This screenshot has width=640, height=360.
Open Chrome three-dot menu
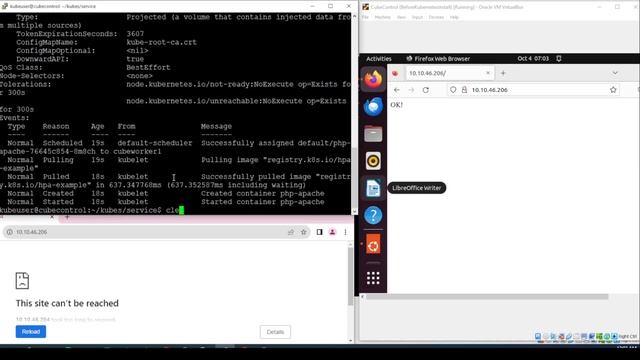tap(345, 232)
